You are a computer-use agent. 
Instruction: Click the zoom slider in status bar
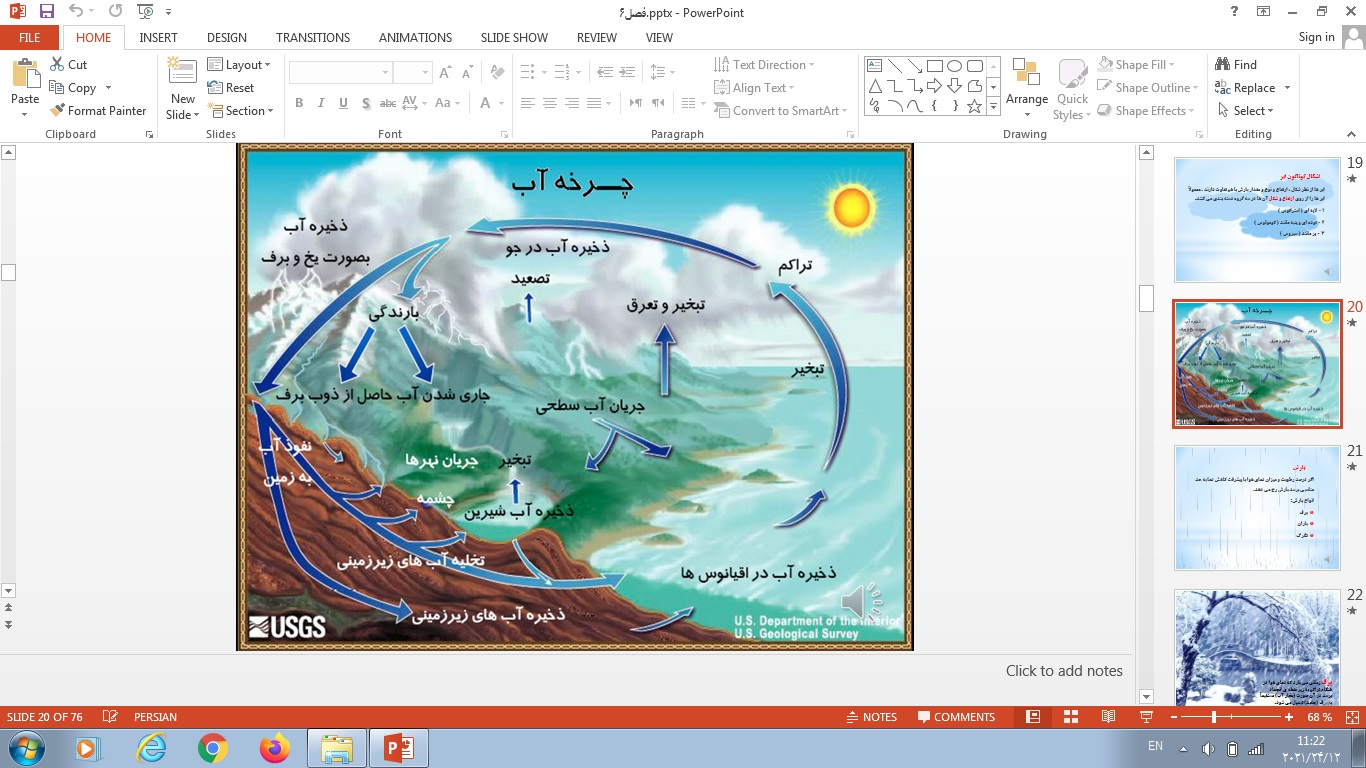(x=1214, y=717)
